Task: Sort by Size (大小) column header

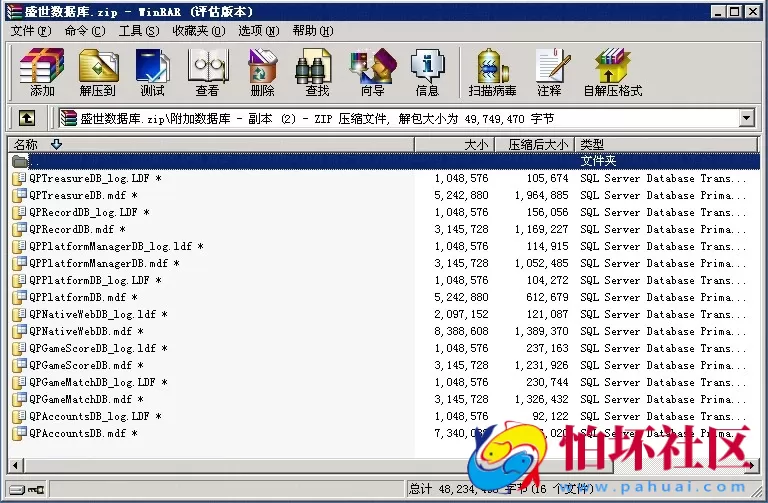Action: pyautogui.click(x=455, y=144)
